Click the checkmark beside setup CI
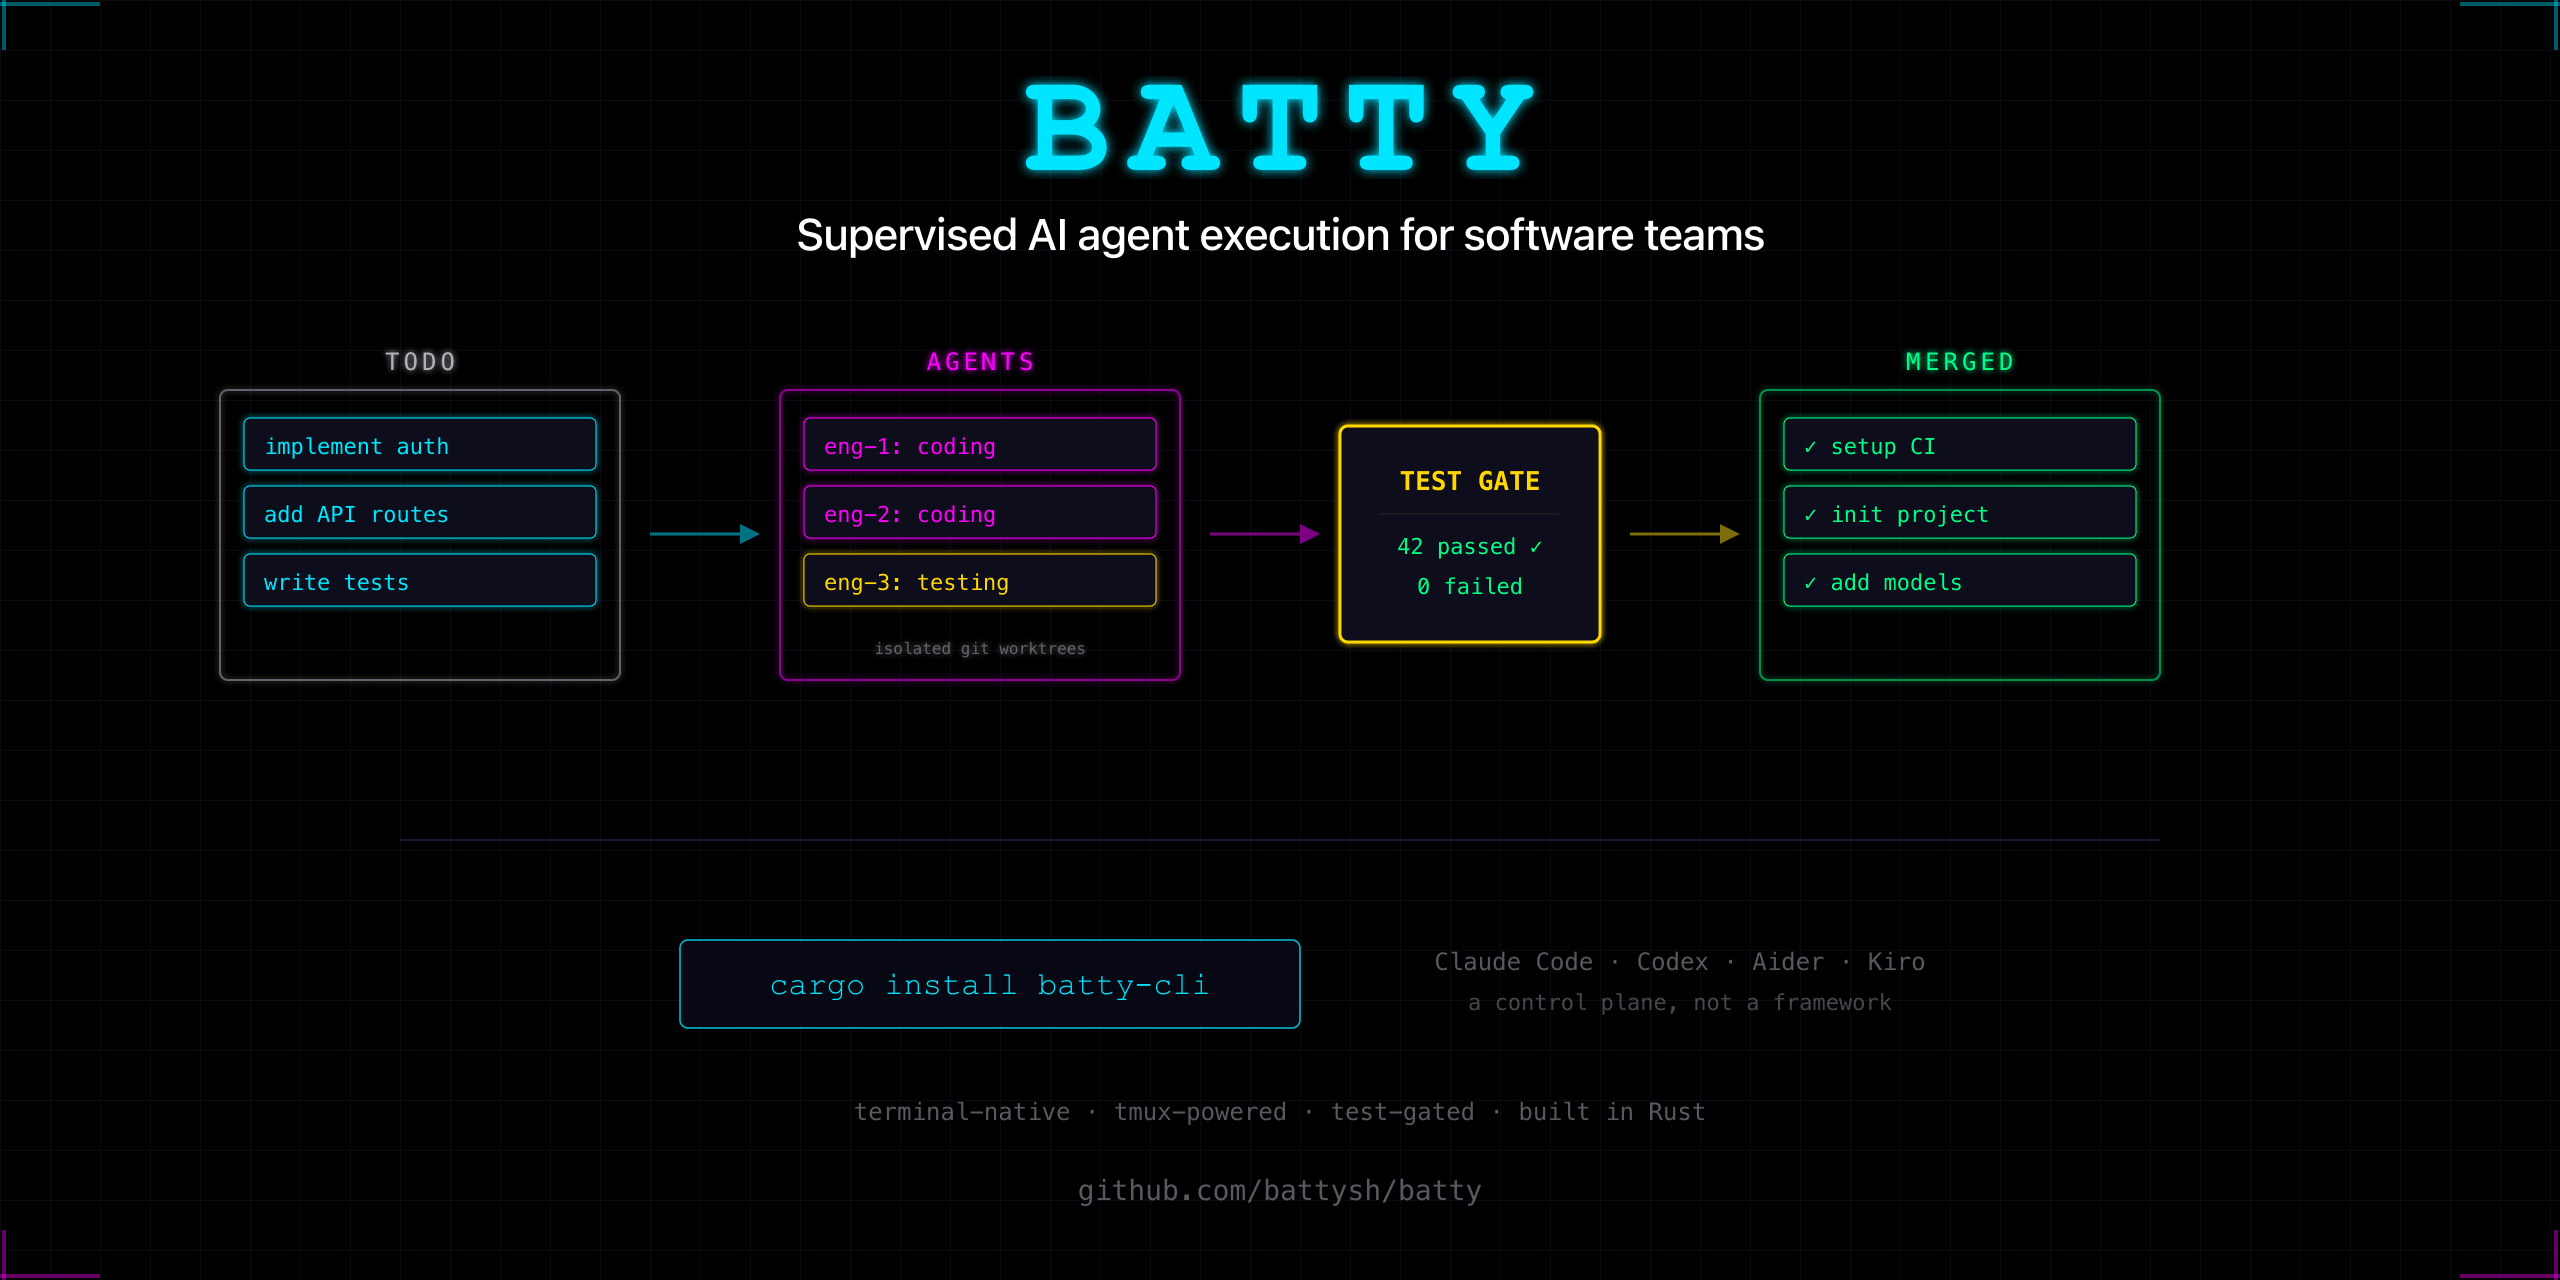Image resolution: width=2560 pixels, height=1280 pixels. (x=1812, y=447)
